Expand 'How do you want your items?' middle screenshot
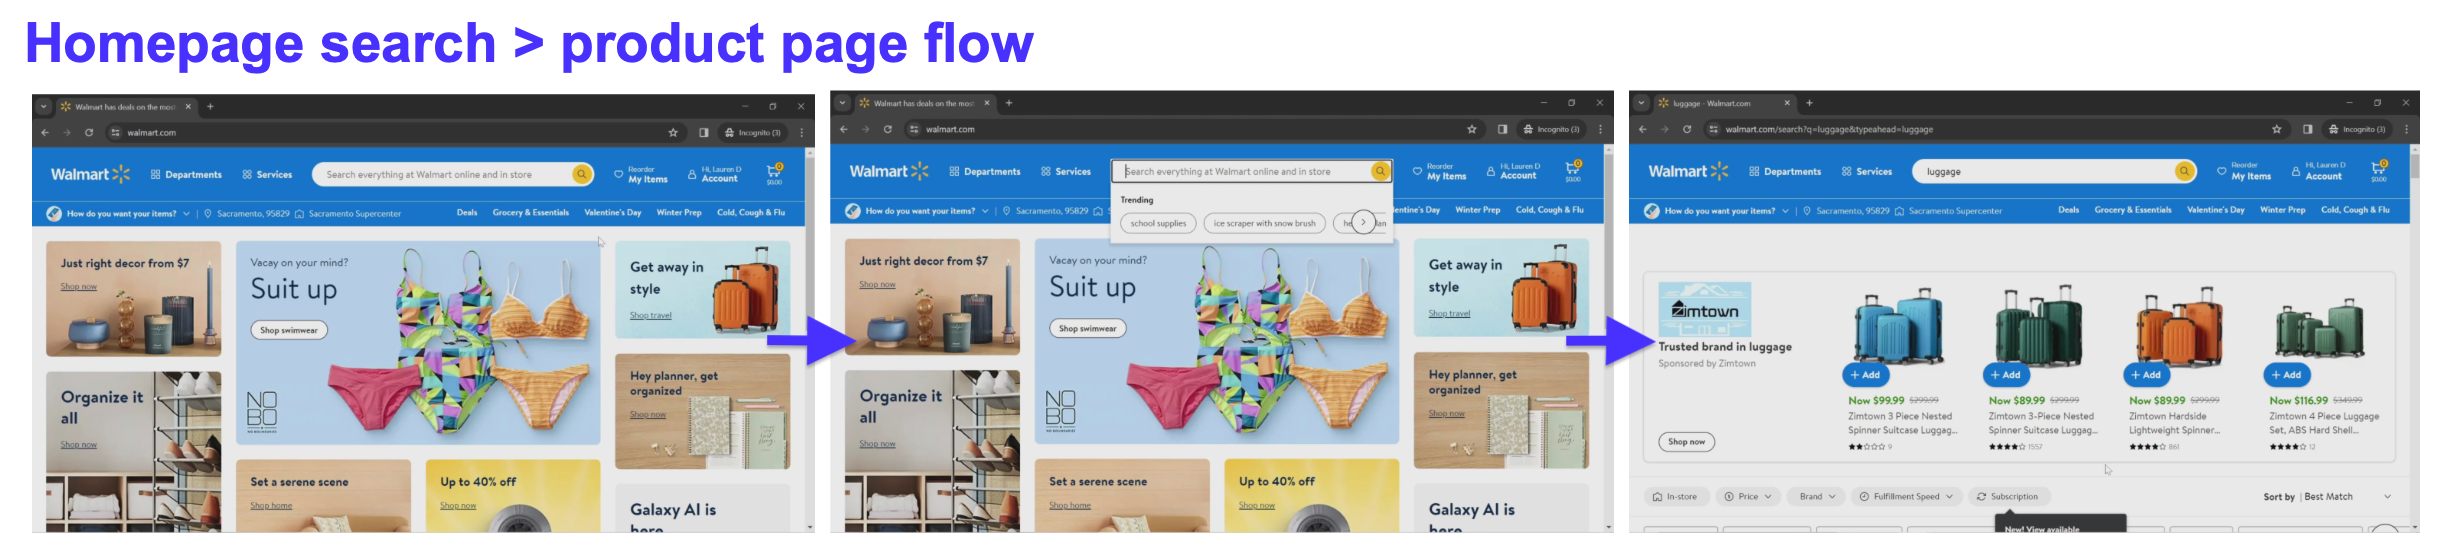Image resolution: width=2442 pixels, height=558 pixels. click(926, 211)
